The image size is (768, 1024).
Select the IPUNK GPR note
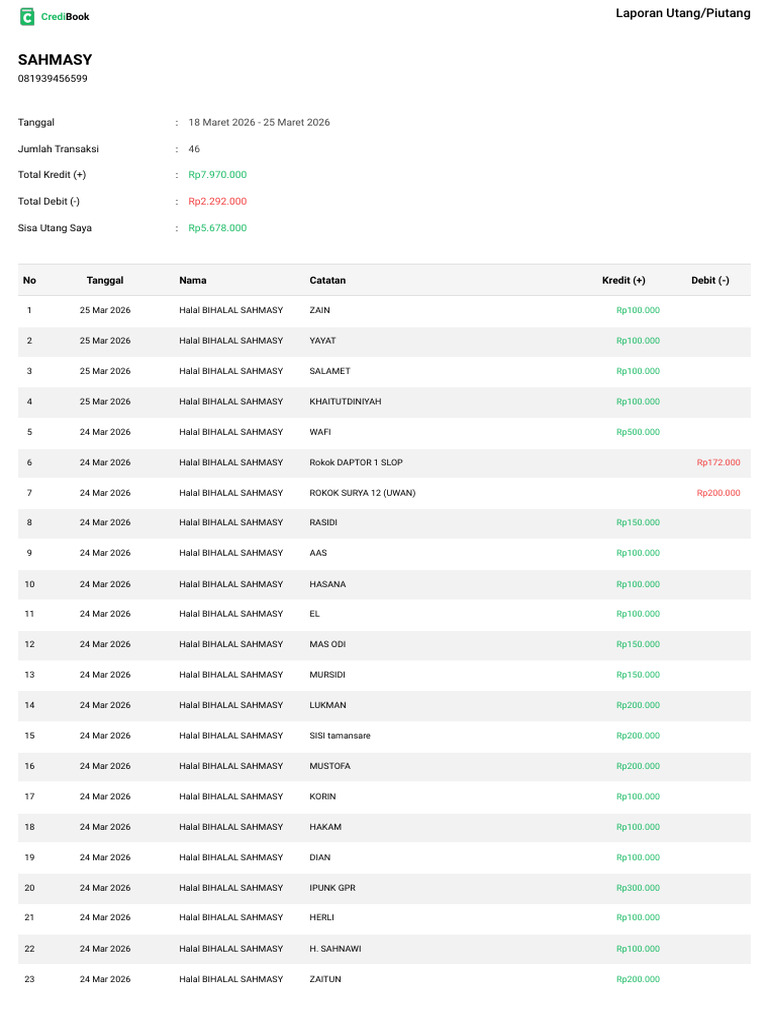(332, 888)
